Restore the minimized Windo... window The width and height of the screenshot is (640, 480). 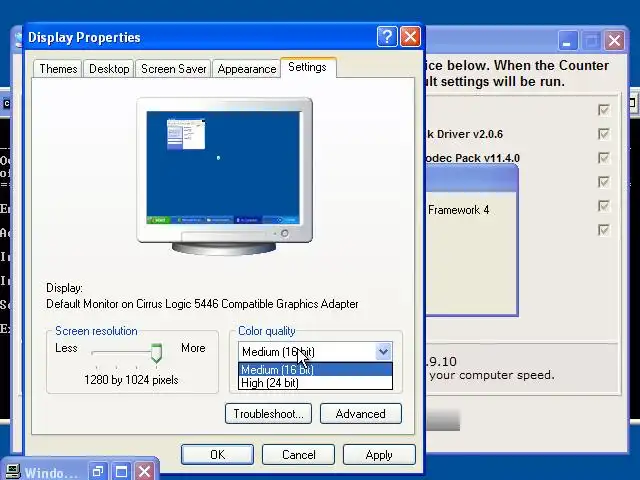point(98,471)
